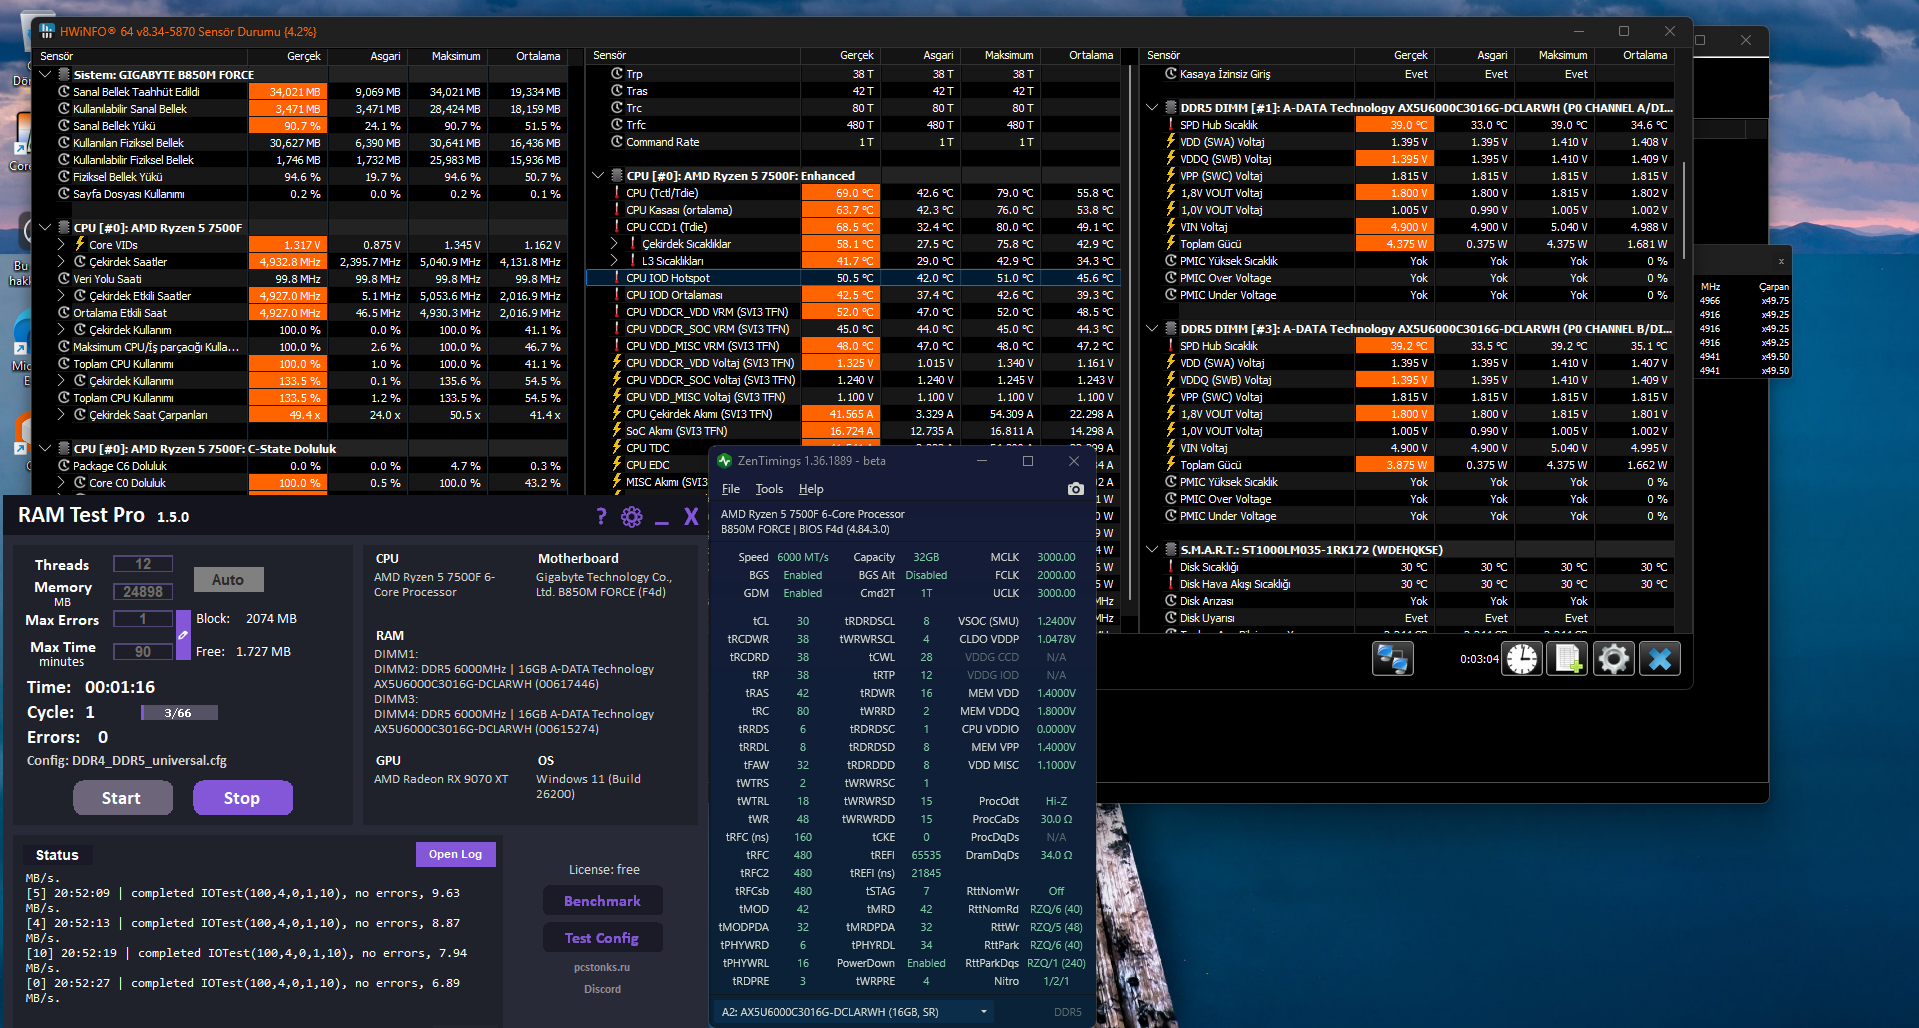Collapse DDR5 DIMM [#1] sensor group
Viewport: 1919px width, 1028px height.
(x=1152, y=107)
